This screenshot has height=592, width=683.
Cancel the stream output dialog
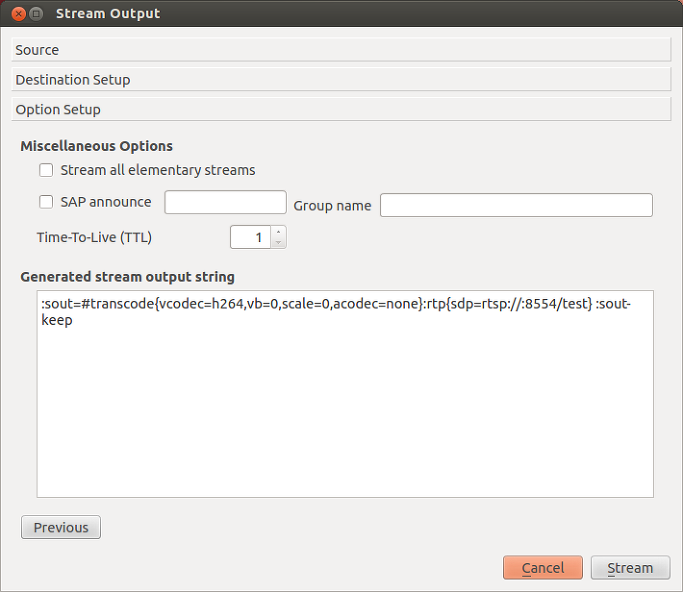coord(543,568)
